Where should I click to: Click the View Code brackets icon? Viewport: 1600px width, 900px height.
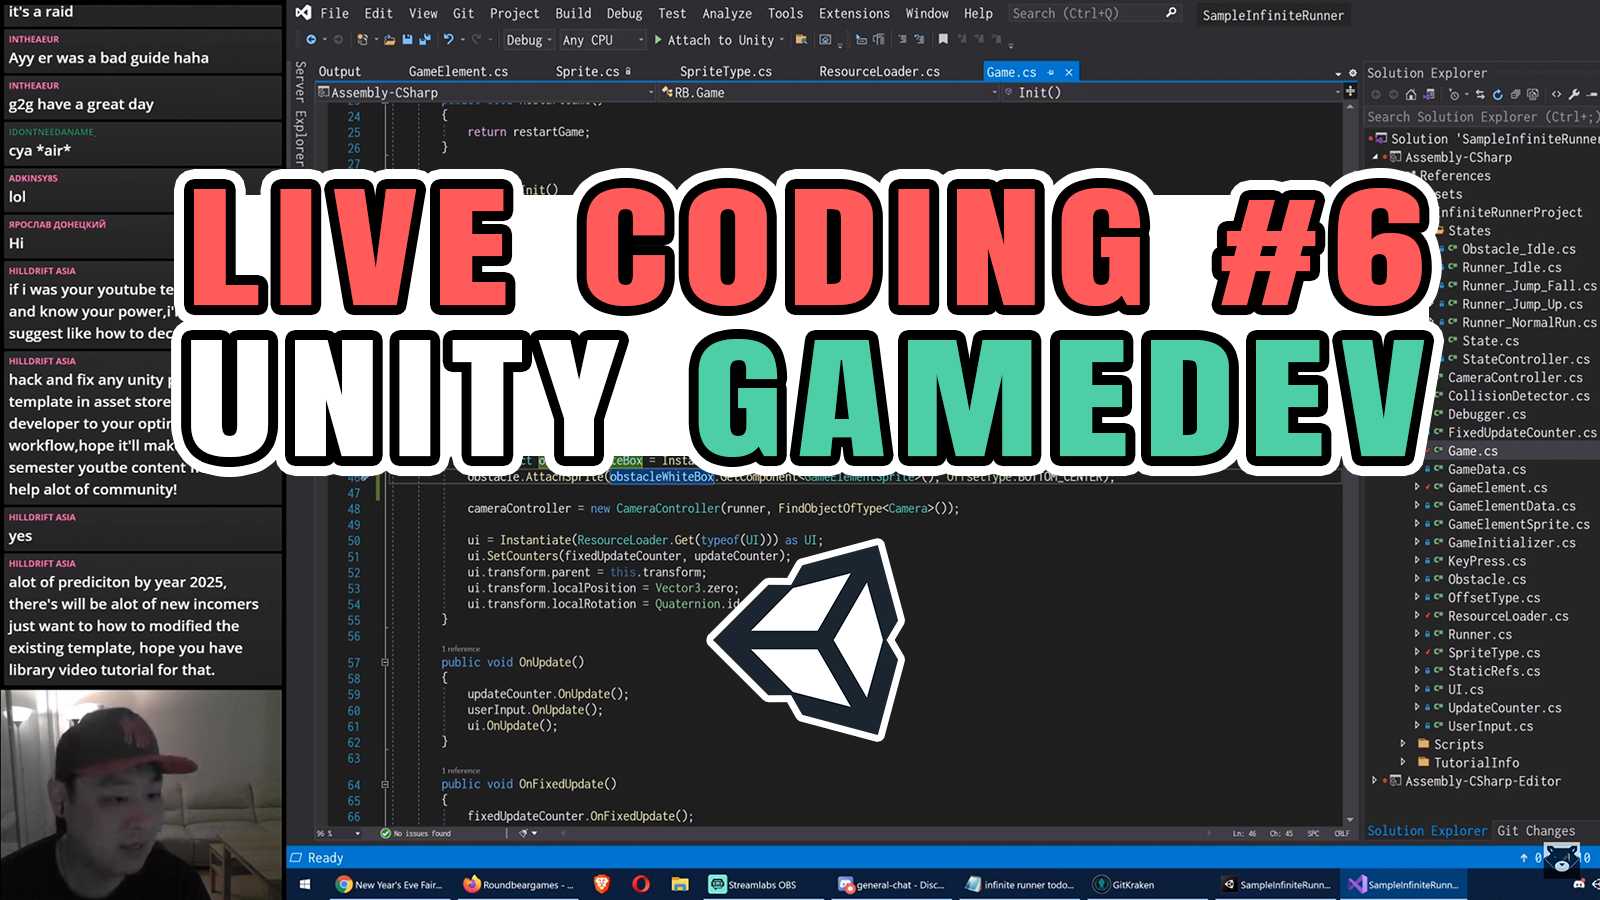point(1556,94)
